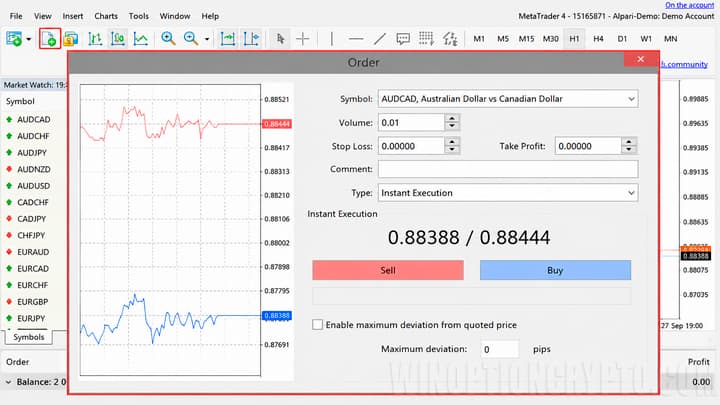Open the Type dropdown showing Instant Execution
720x405 pixels.
click(631, 193)
